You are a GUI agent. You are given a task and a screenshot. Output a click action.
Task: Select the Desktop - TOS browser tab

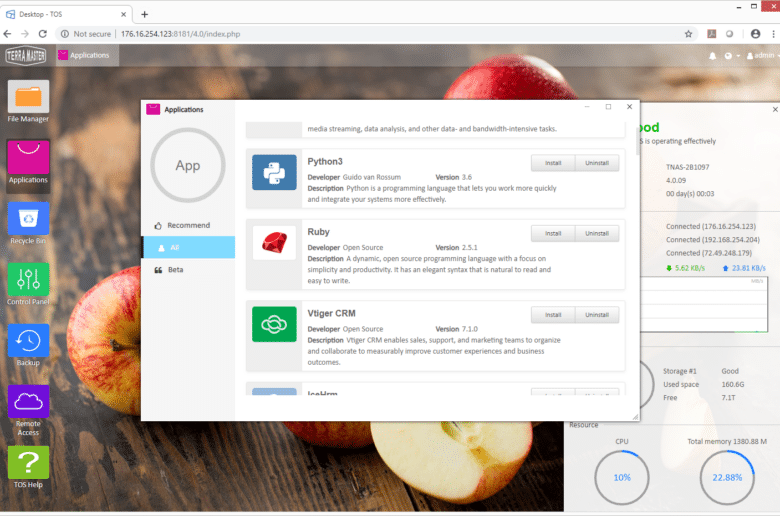pyautogui.click(x=66, y=14)
